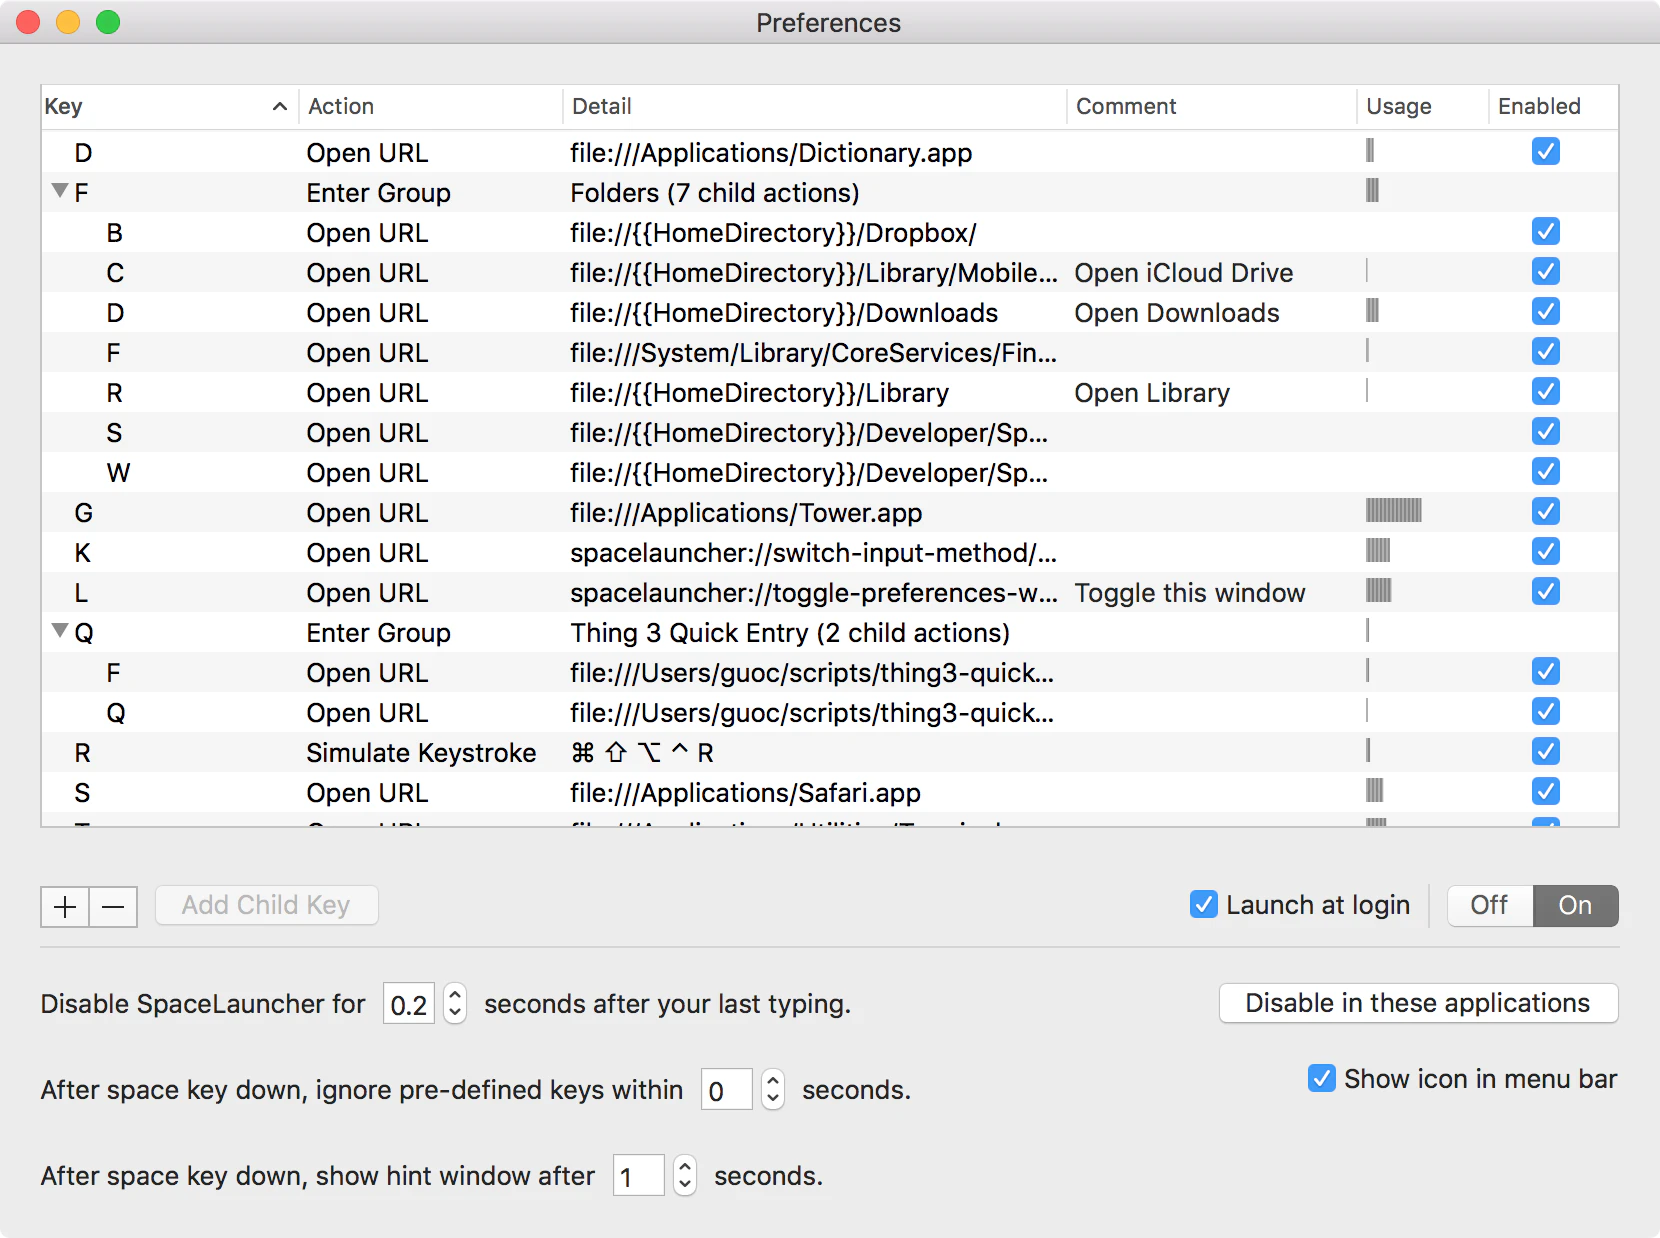Image resolution: width=1660 pixels, height=1238 pixels.
Task: Collapse the Thing 3 Quick Entry group
Action: 58,632
